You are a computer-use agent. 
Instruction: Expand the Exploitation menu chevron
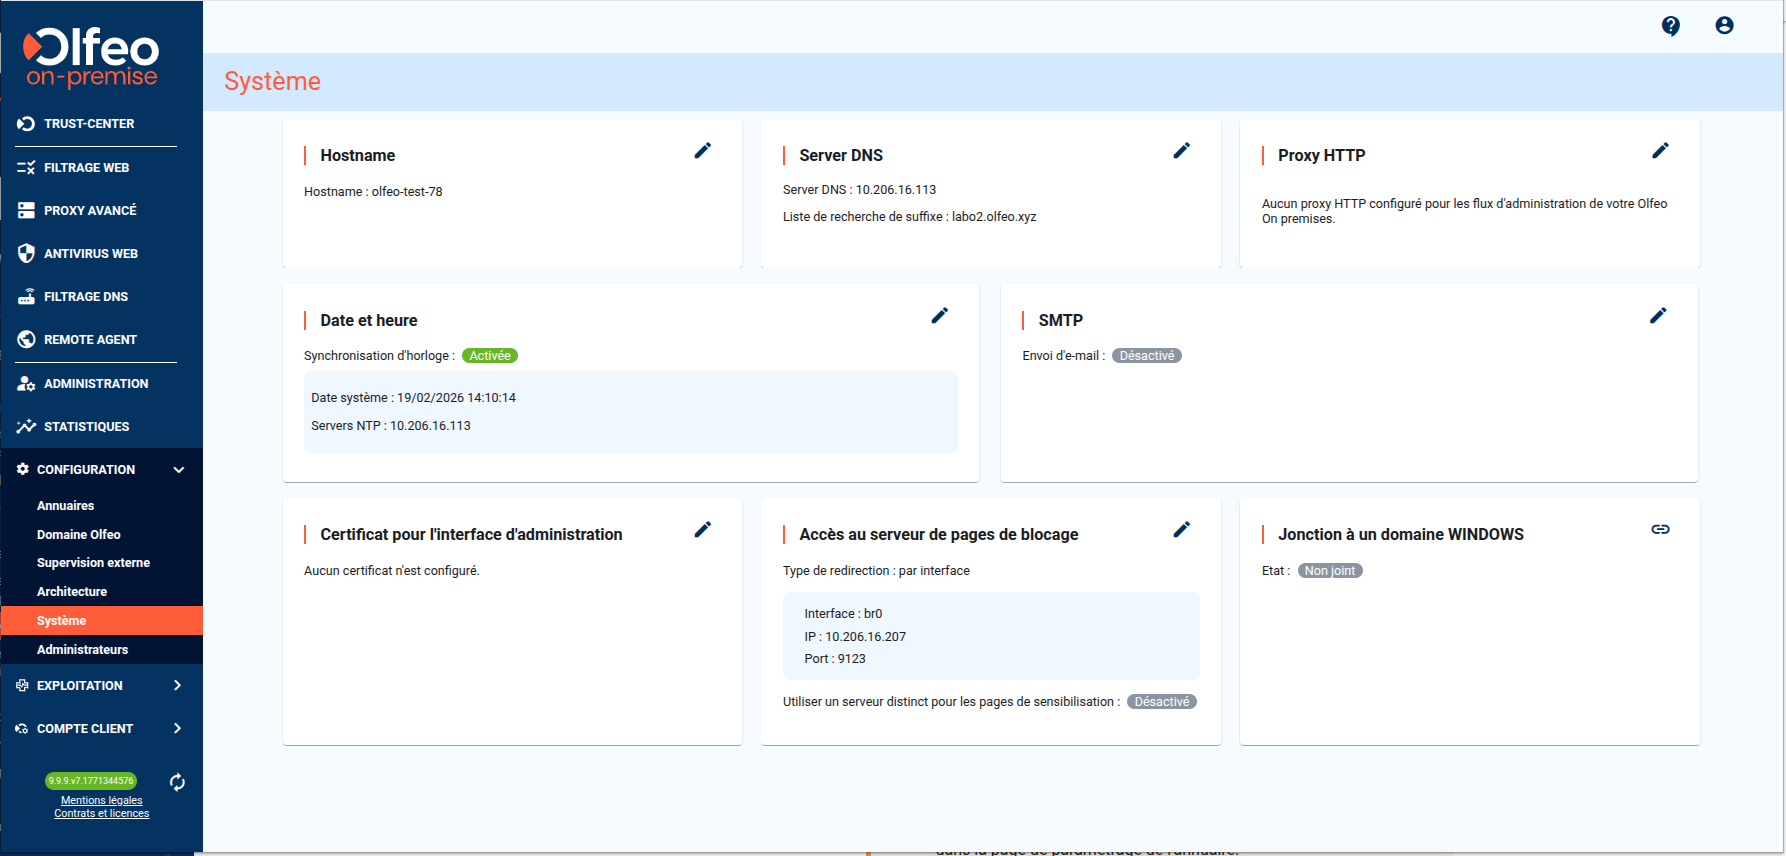(x=178, y=686)
